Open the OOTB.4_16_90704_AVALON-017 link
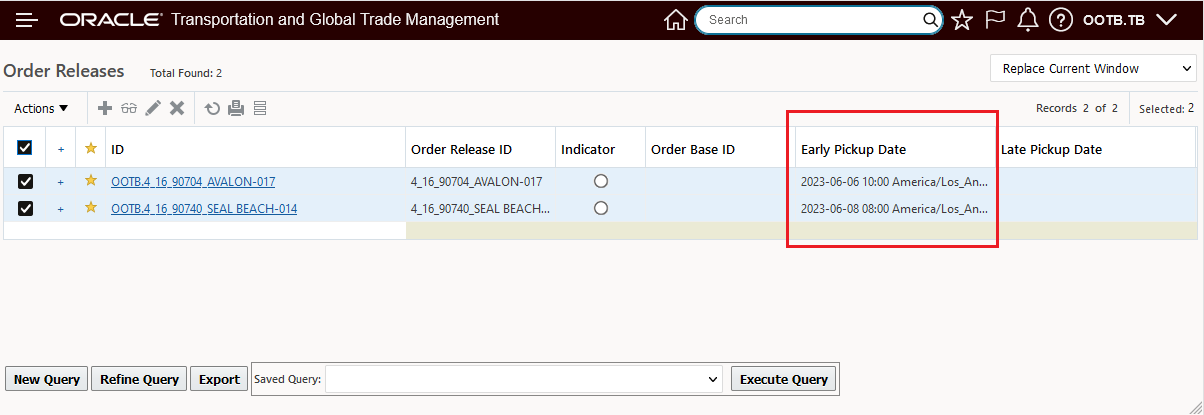Viewport: 1204px width, 415px height. (193, 181)
